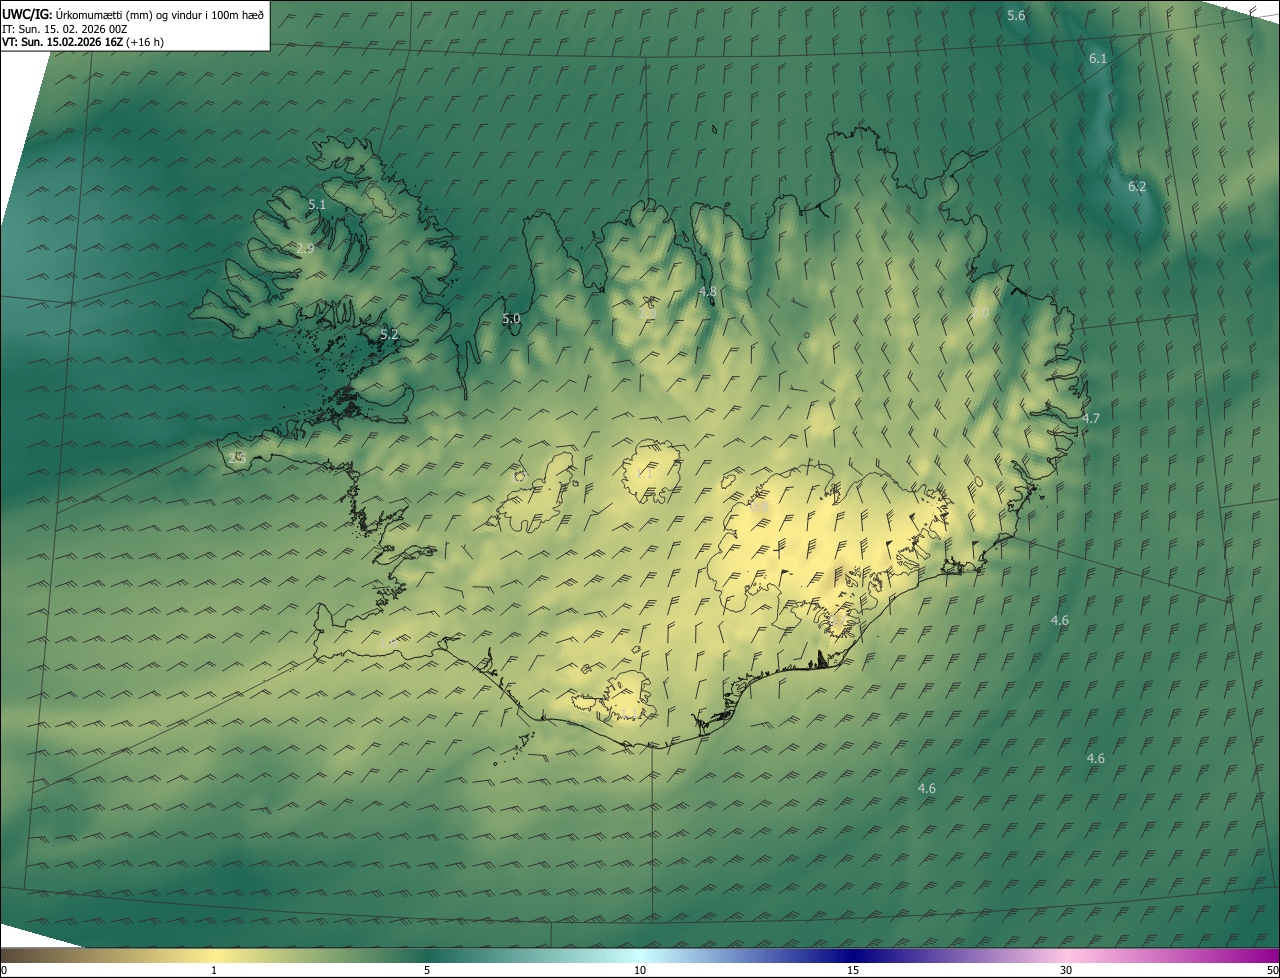Click the 4.7 value on the east coast
1280x978 pixels.
pyautogui.click(x=1090, y=419)
